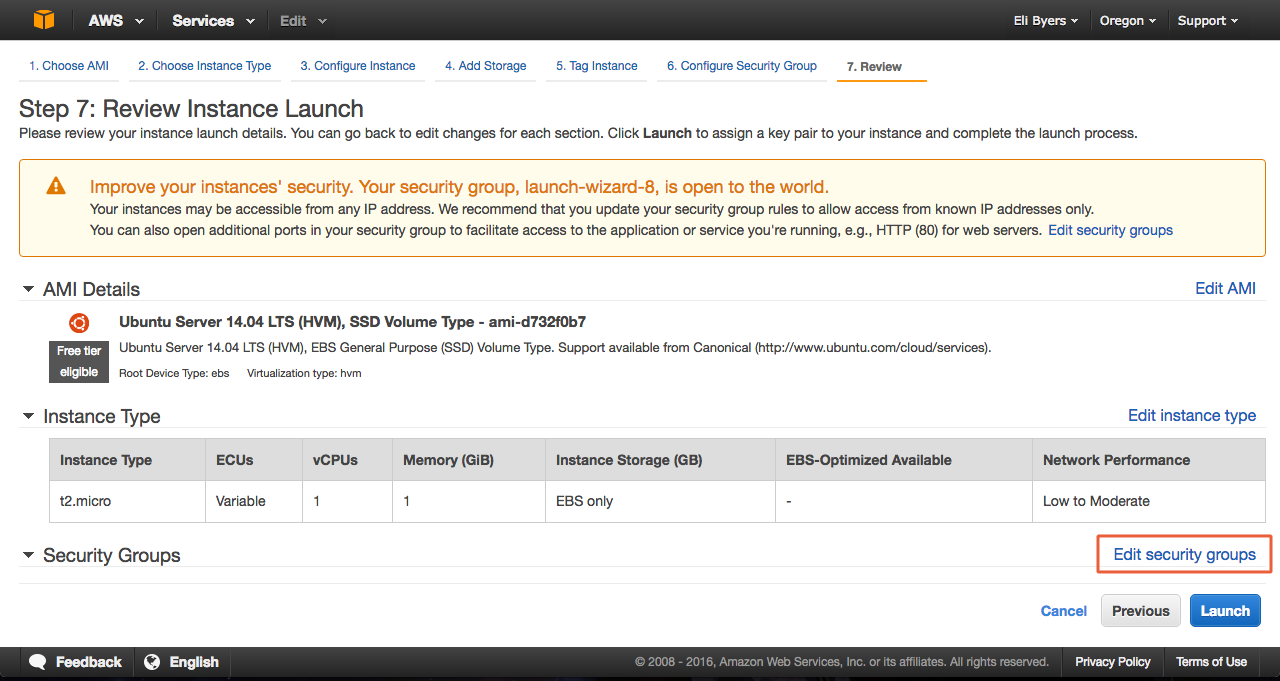Click the Feedback button in footer
Viewport: 1280px width, 681px height.
[76, 662]
